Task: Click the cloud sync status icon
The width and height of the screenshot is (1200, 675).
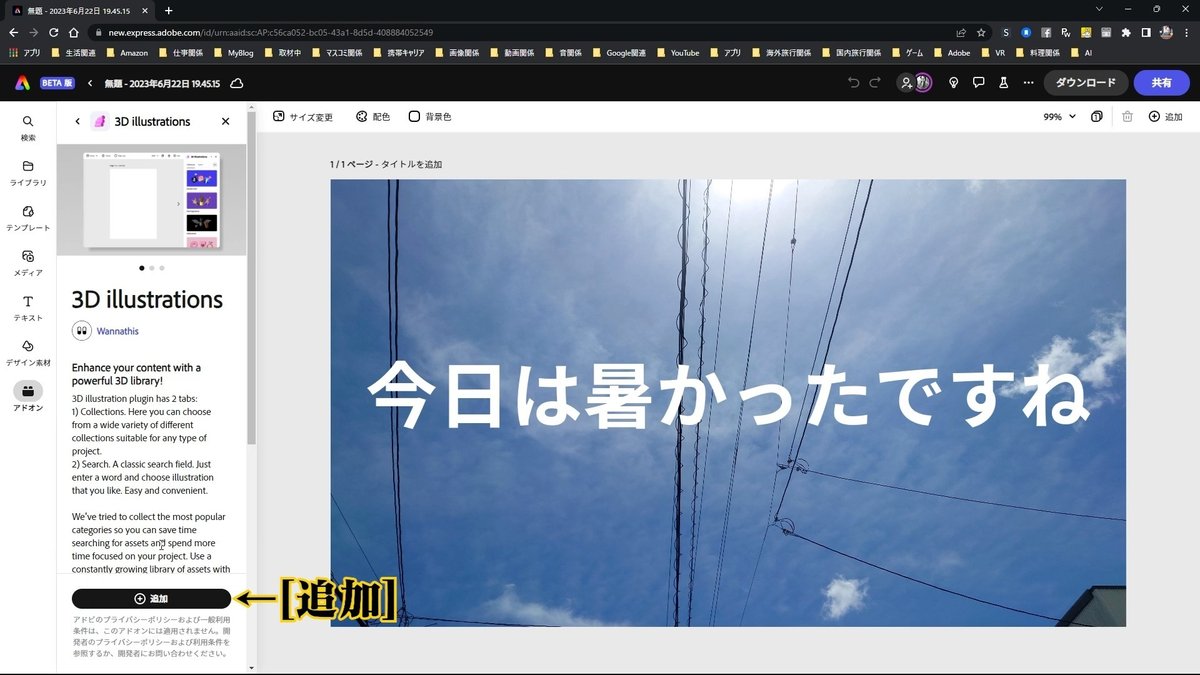Action: [237, 83]
